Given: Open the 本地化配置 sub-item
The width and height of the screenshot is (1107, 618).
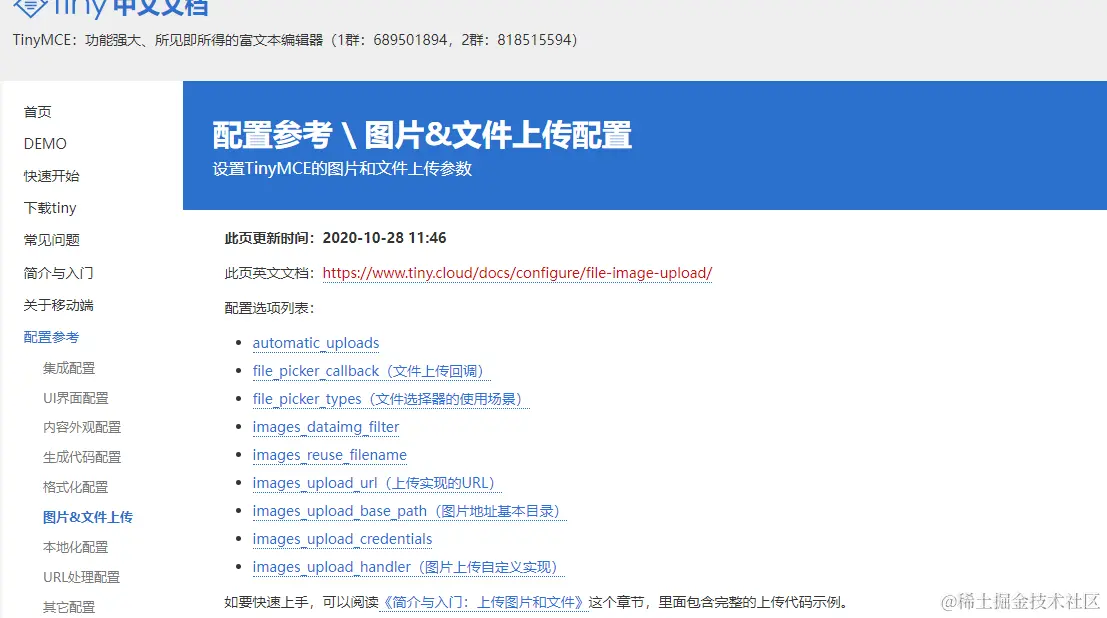Looking at the screenshot, I should click(76, 547).
